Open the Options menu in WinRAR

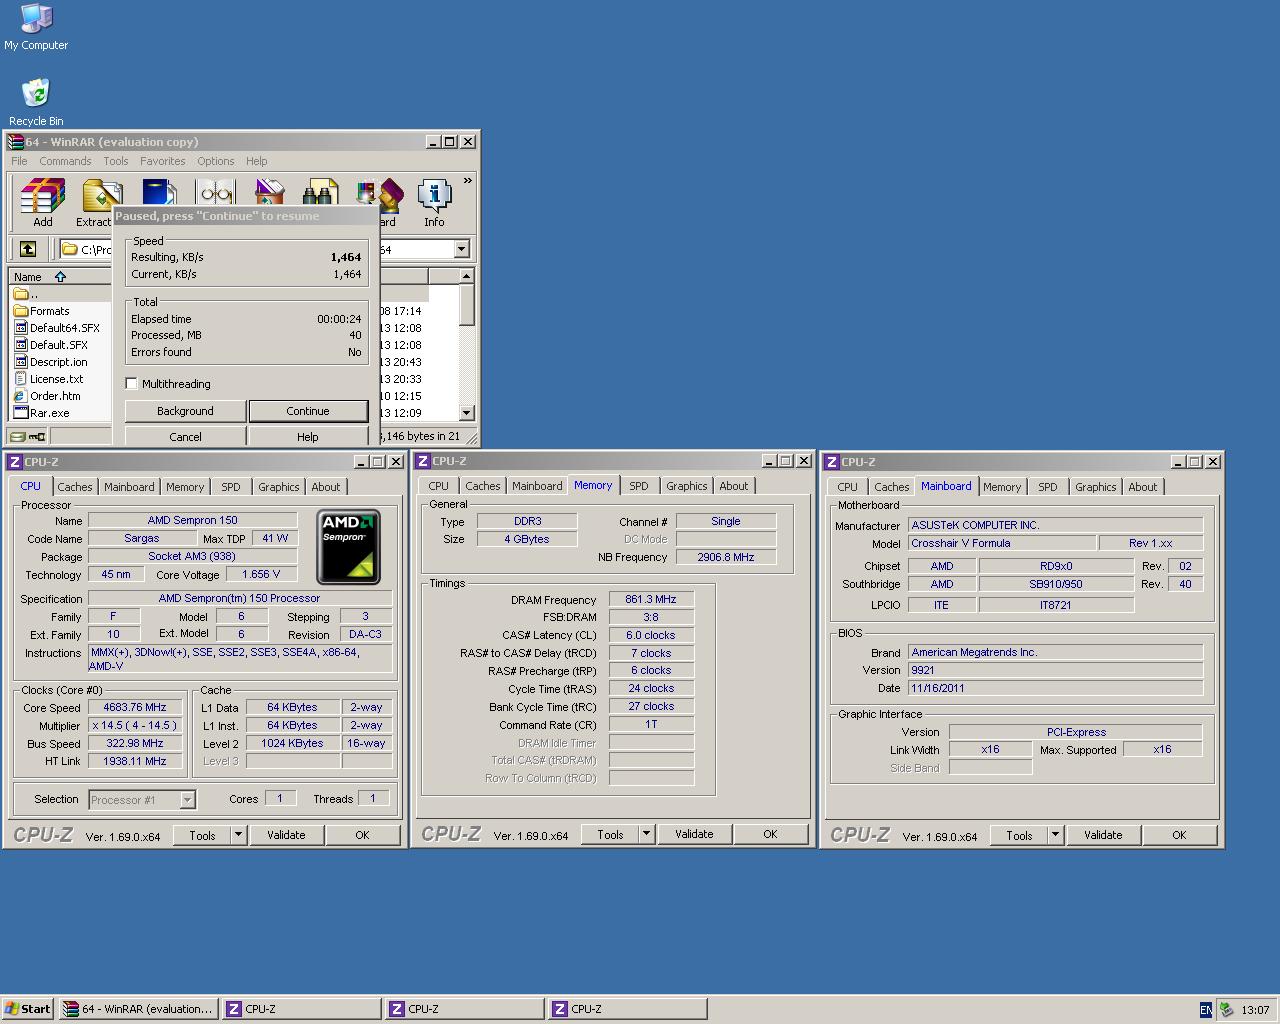(215, 161)
